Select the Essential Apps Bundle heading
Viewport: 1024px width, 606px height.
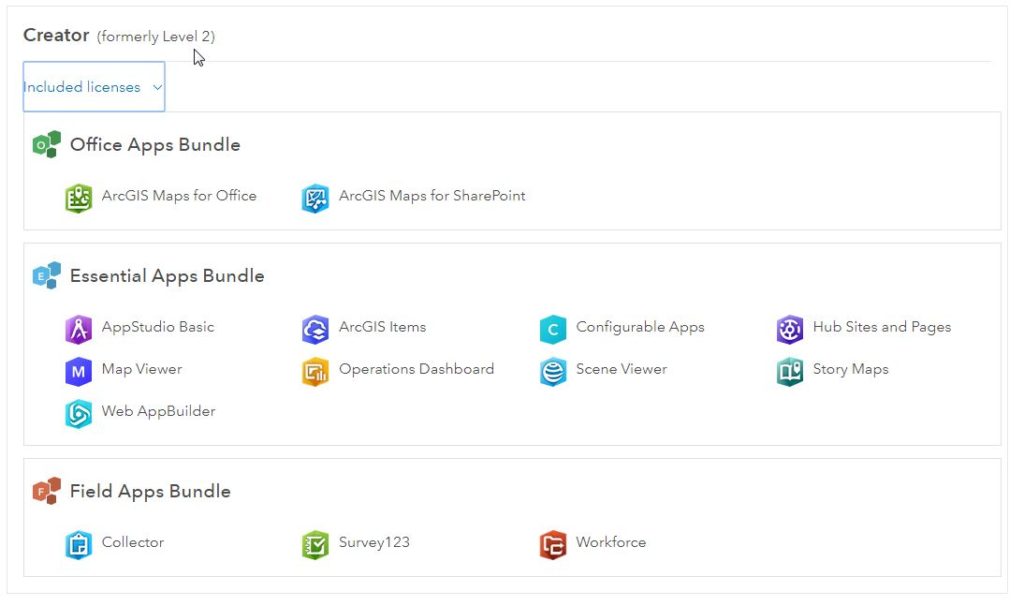[x=167, y=276]
